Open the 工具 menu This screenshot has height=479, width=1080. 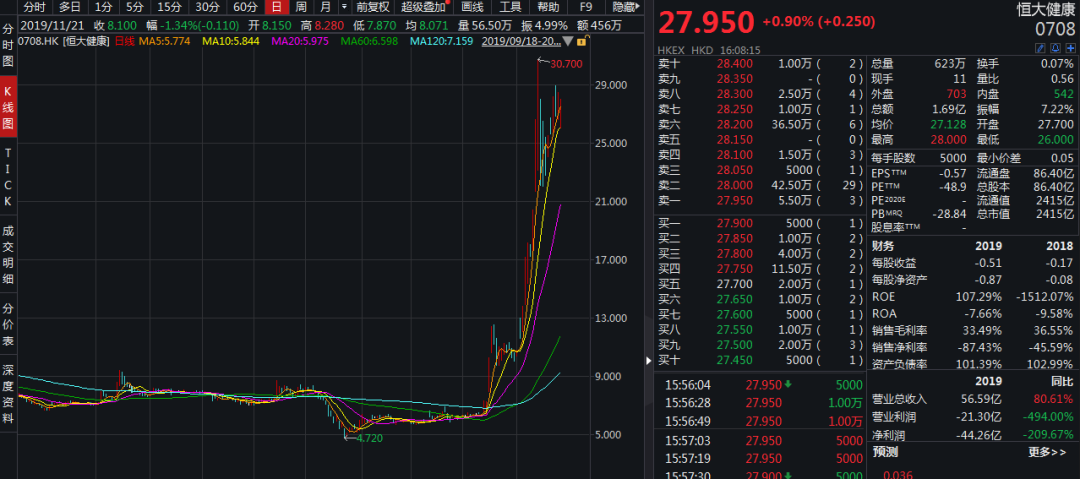point(510,8)
